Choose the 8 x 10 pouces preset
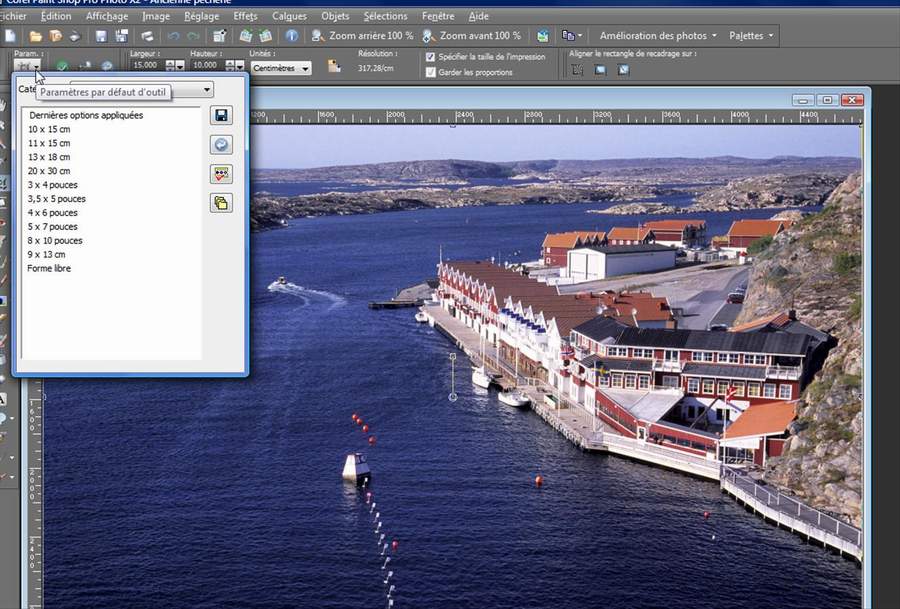 [x=55, y=241]
